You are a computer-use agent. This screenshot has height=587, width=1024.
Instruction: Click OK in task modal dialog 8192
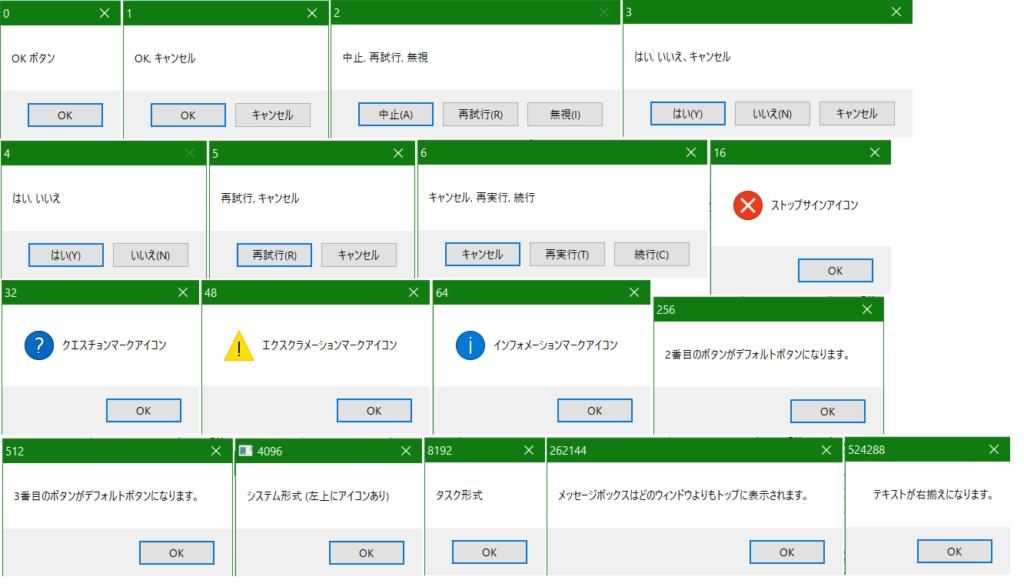[489, 552]
